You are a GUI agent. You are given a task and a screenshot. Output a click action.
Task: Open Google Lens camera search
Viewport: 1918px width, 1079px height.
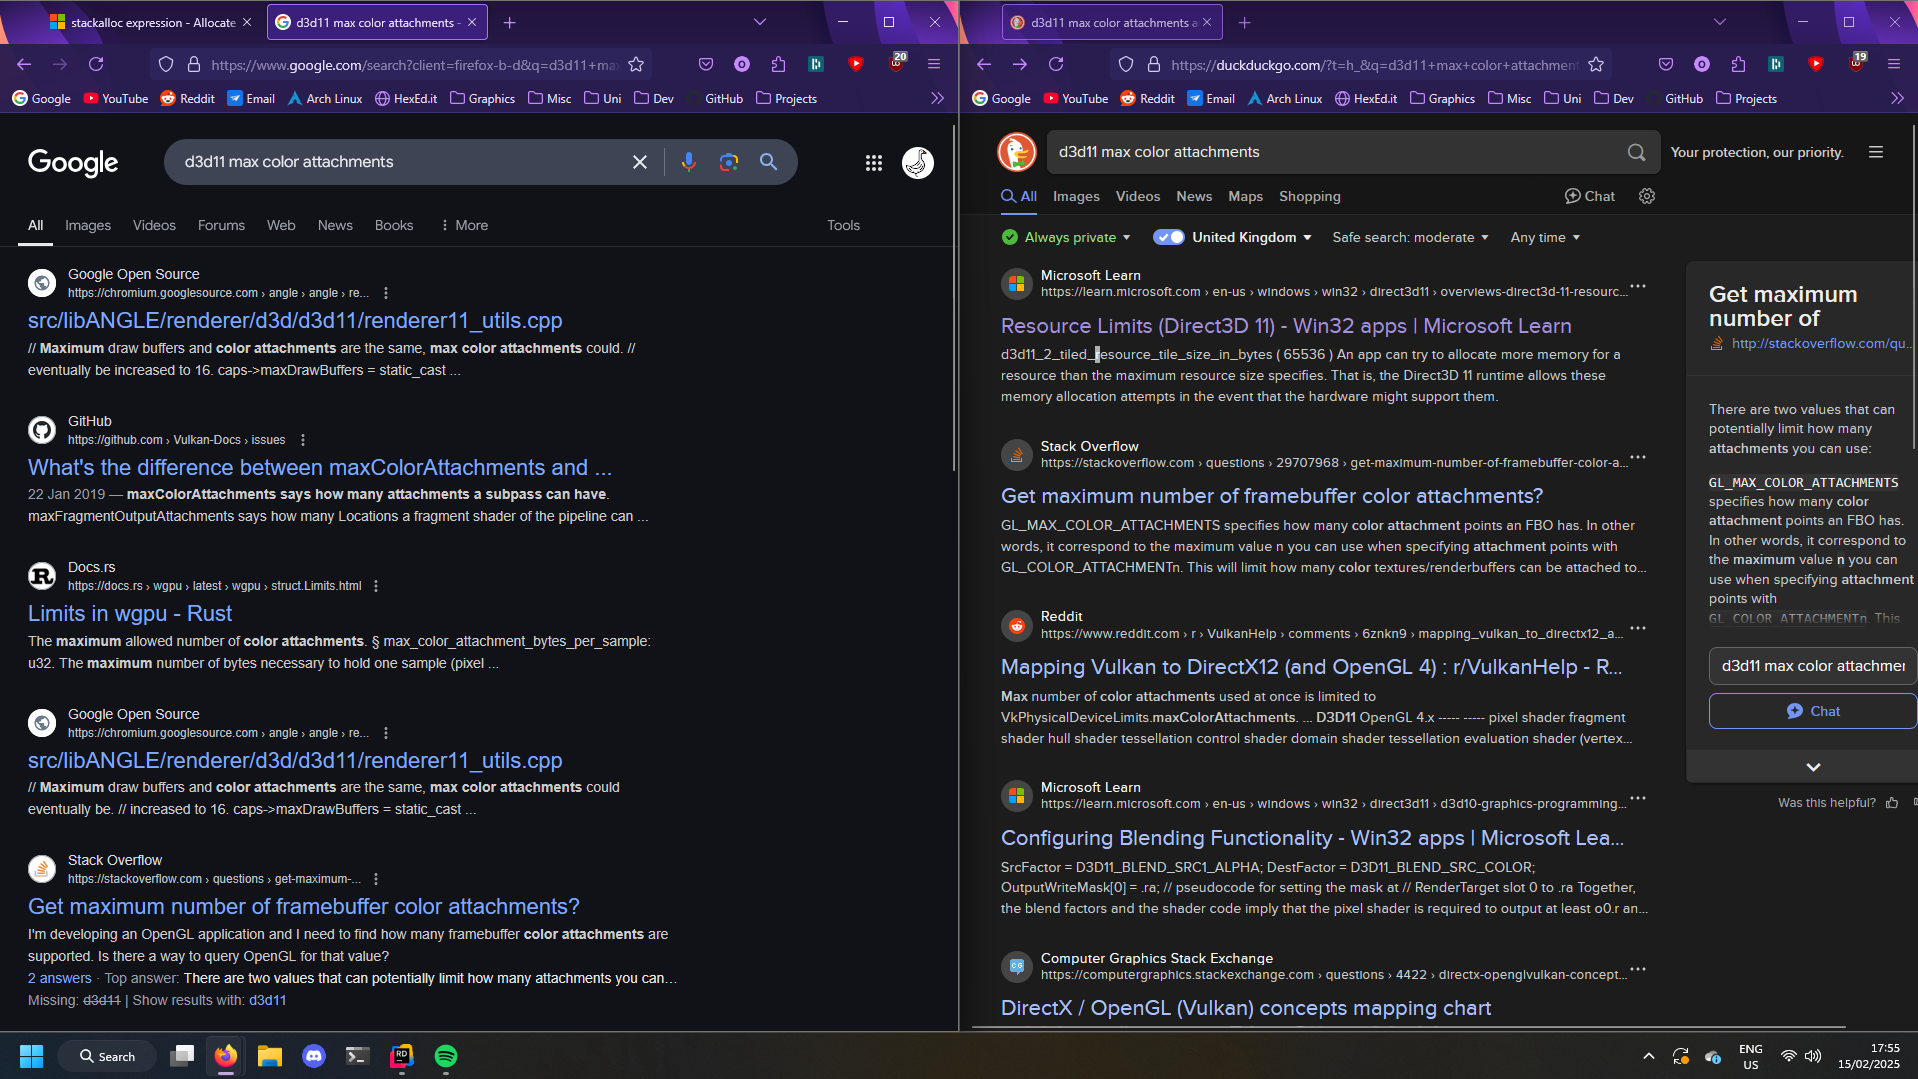point(728,161)
